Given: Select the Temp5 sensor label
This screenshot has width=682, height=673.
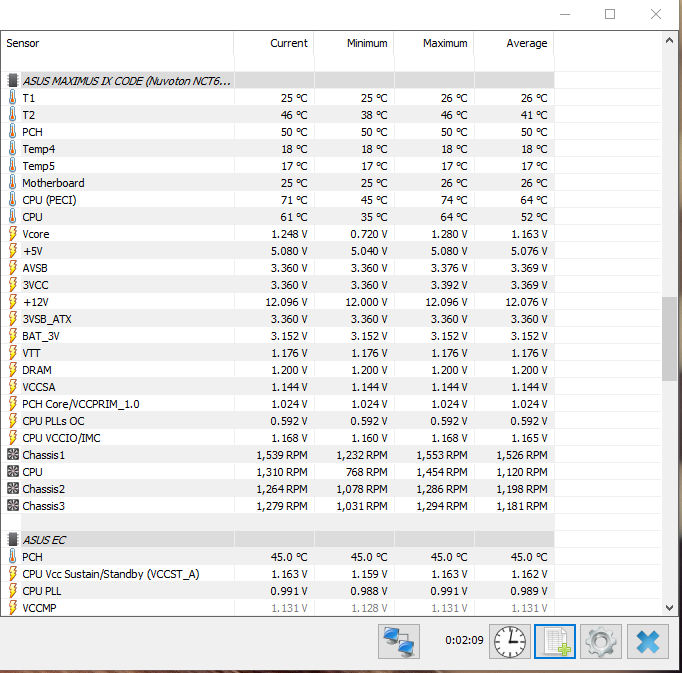Looking at the screenshot, I should tap(38, 166).
